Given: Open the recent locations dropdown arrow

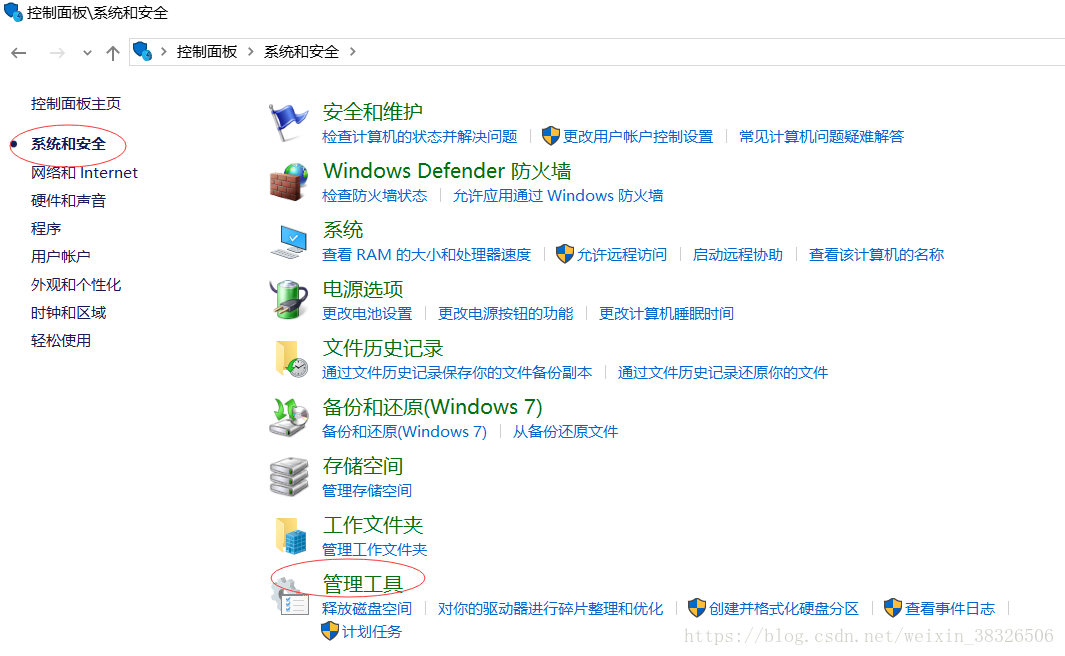Looking at the screenshot, I should (87, 52).
